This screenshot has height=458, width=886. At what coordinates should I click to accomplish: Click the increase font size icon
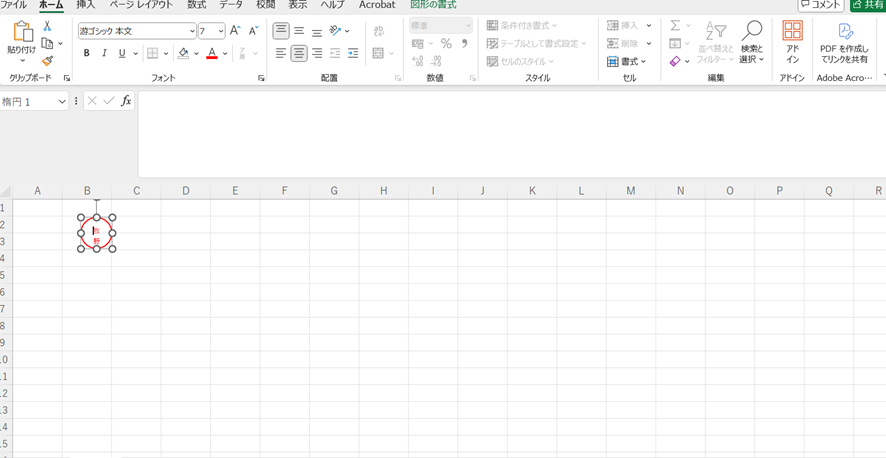point(236,31)
